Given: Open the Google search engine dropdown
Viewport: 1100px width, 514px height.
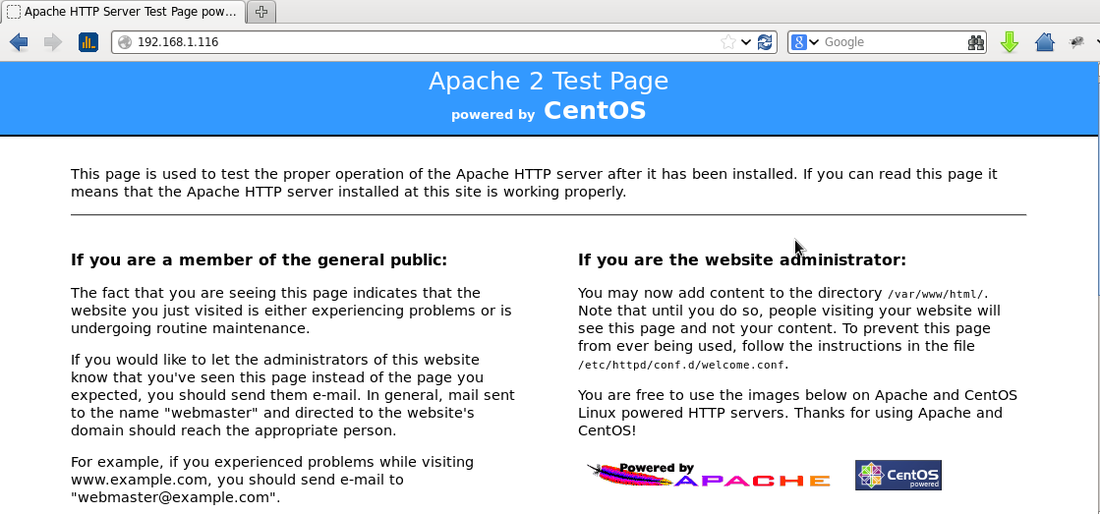Looking at the screenshot, I should coord(804,42).
